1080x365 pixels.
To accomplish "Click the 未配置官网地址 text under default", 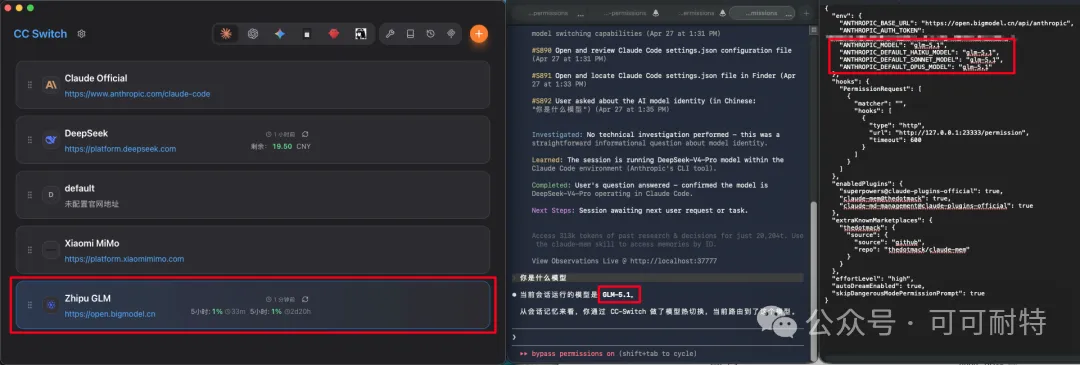I will coord(92,204).
